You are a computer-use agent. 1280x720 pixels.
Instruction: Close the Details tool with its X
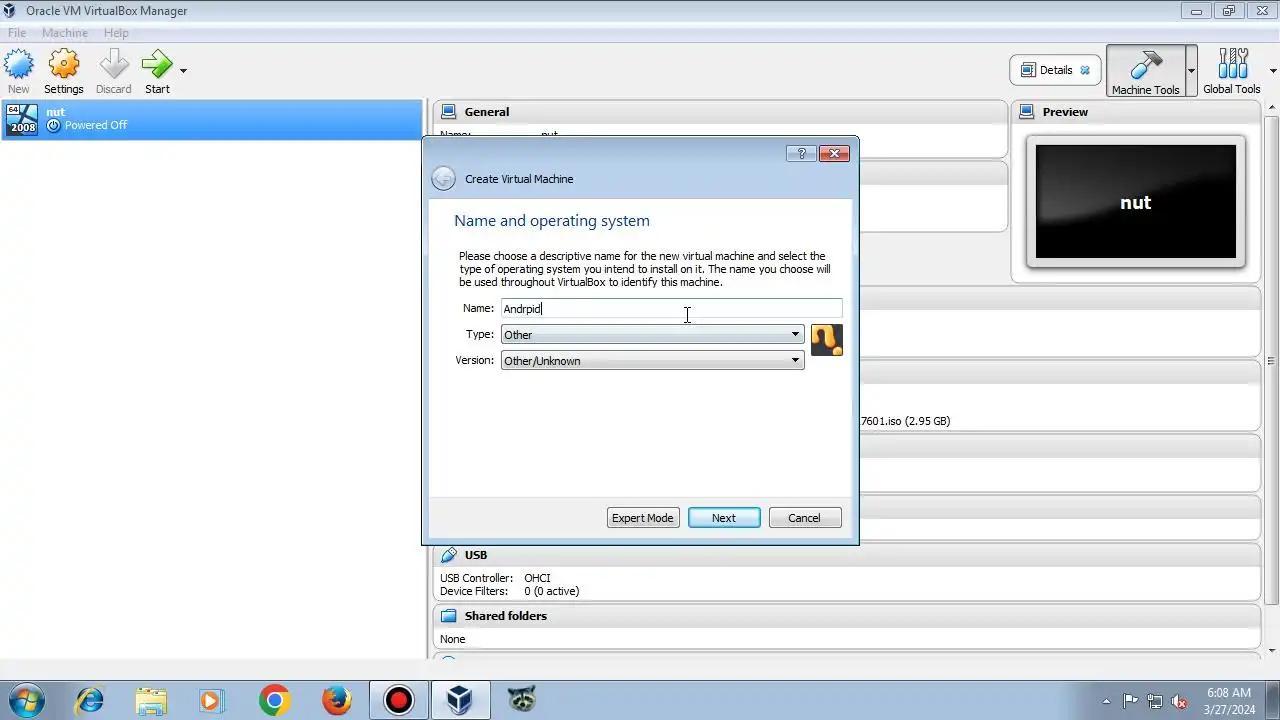[x=1085, y=70]
